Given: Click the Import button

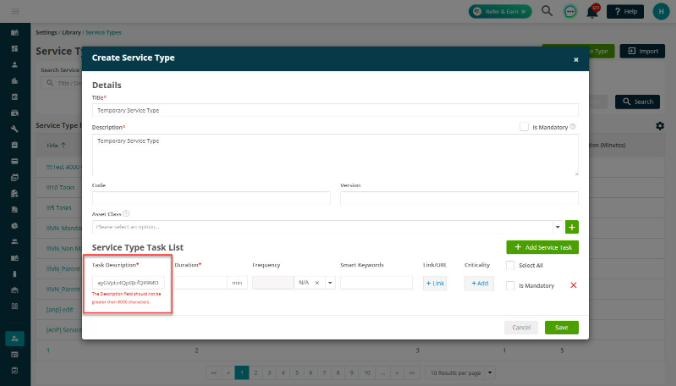Looking at the screenshot, I should pyautogui.click(x=642, y=51).
